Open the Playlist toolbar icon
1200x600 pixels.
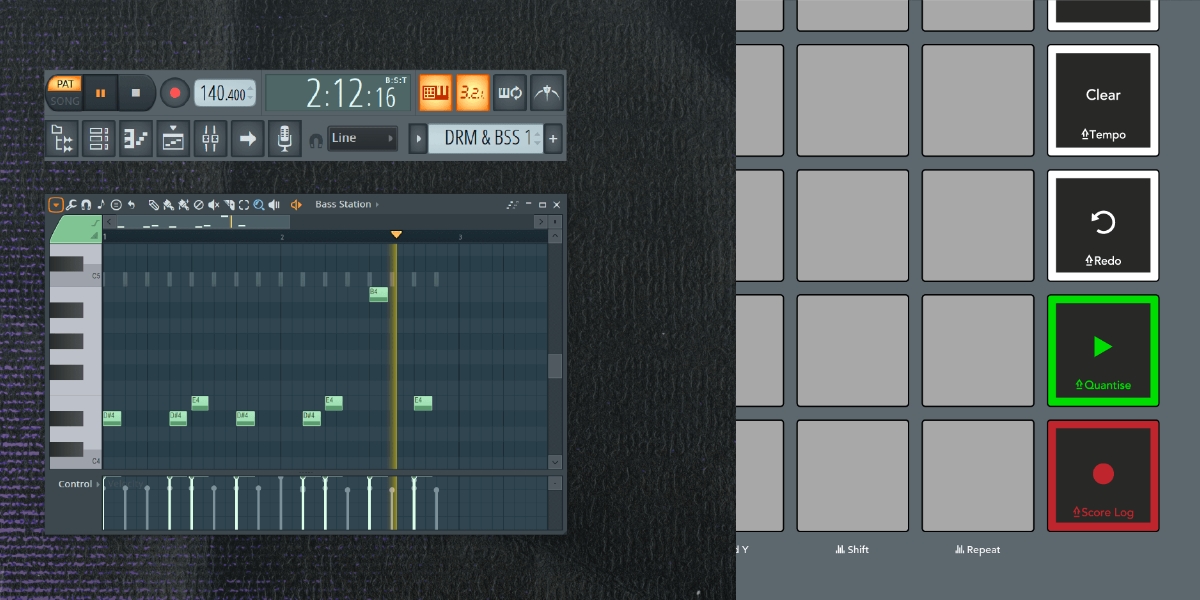[173, 138]
